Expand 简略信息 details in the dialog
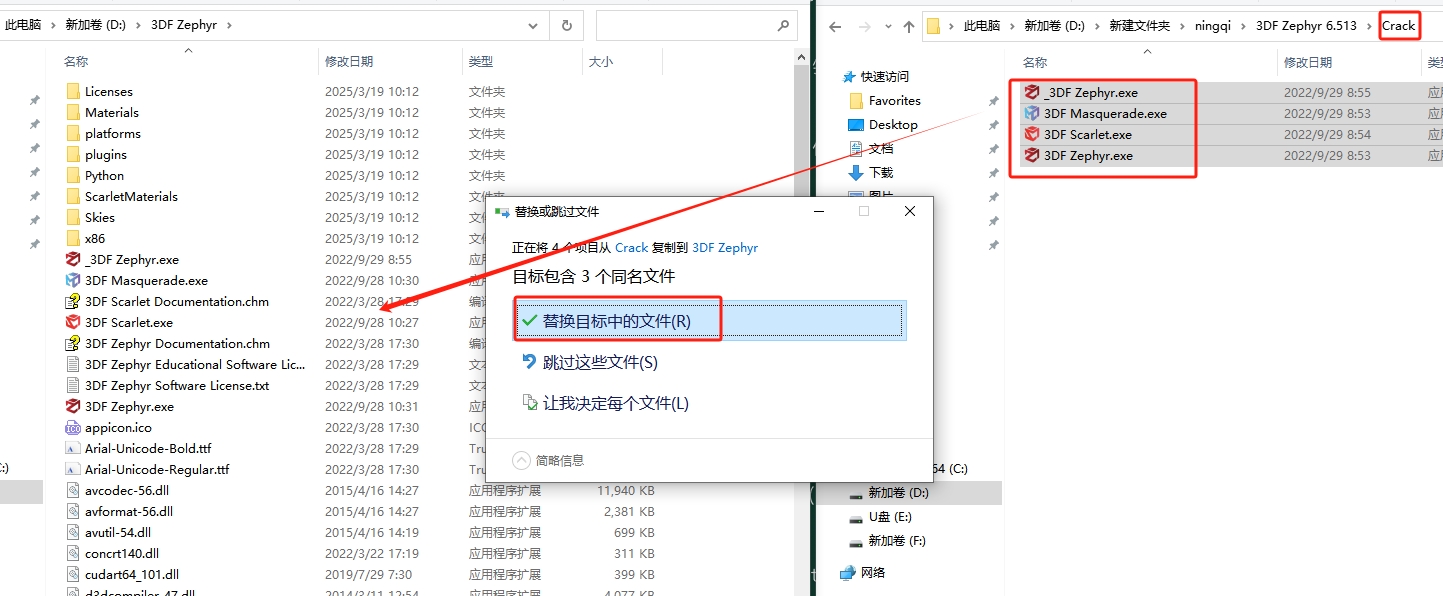Image resolution: width=1443 pixels, height=596 pixels. (548, 460)
